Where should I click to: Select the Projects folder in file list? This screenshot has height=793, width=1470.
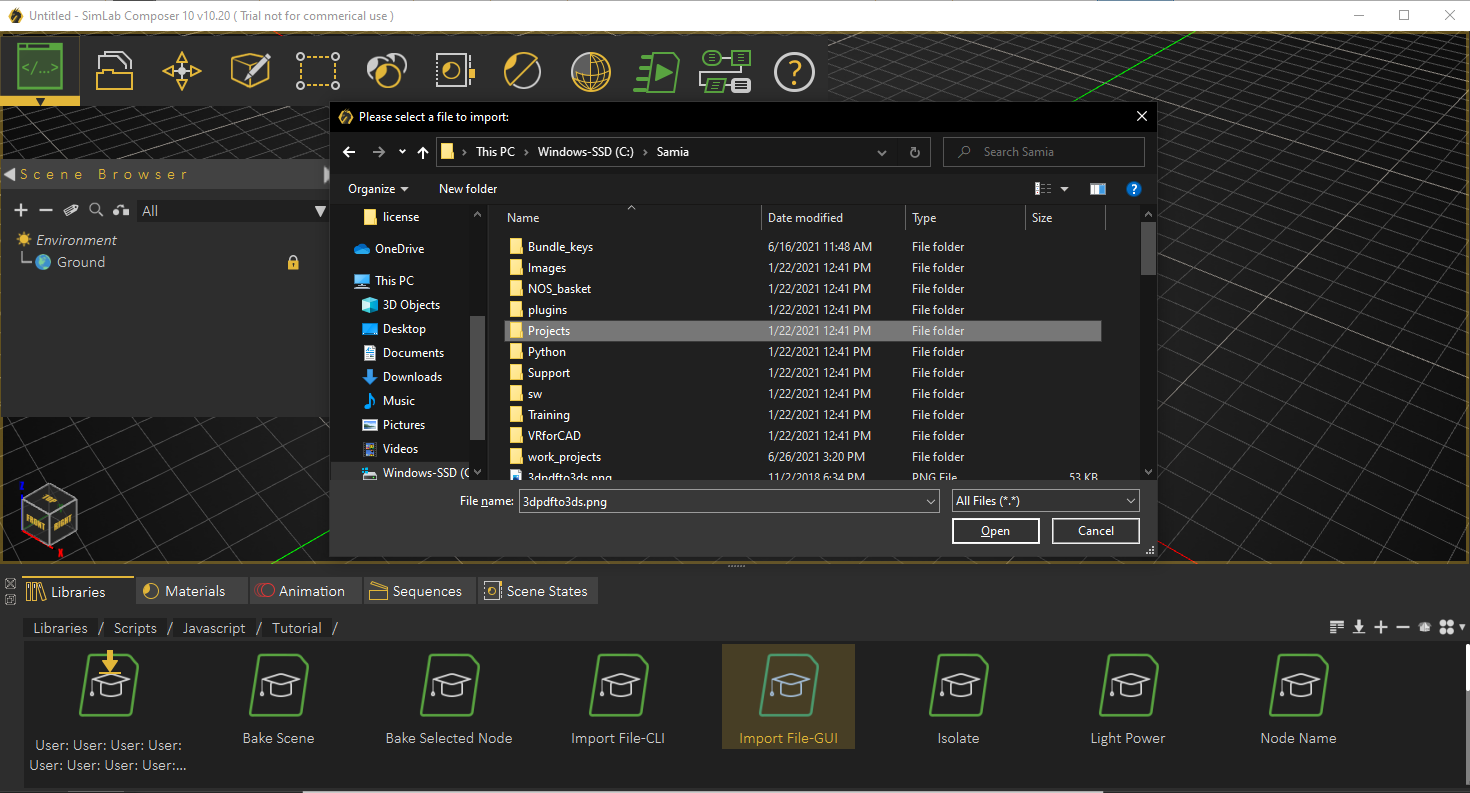[803, 331]
